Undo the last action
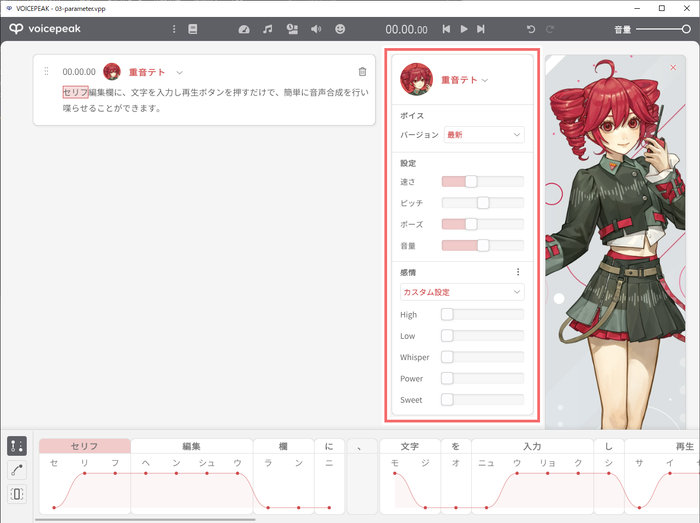700x523 pixels. 530,29
